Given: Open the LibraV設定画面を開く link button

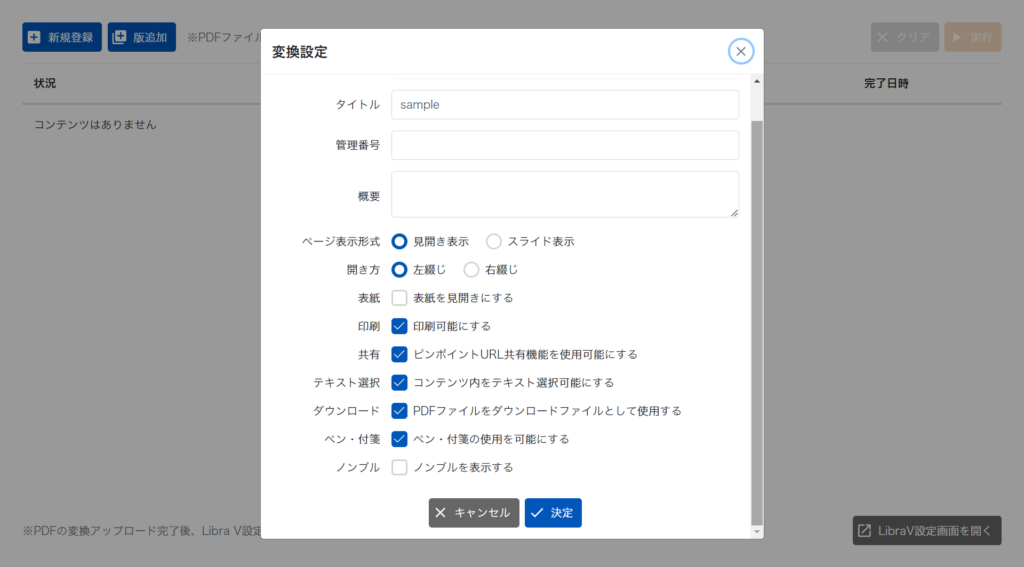Looking at the screenshot, I should [x=926, y=530].
